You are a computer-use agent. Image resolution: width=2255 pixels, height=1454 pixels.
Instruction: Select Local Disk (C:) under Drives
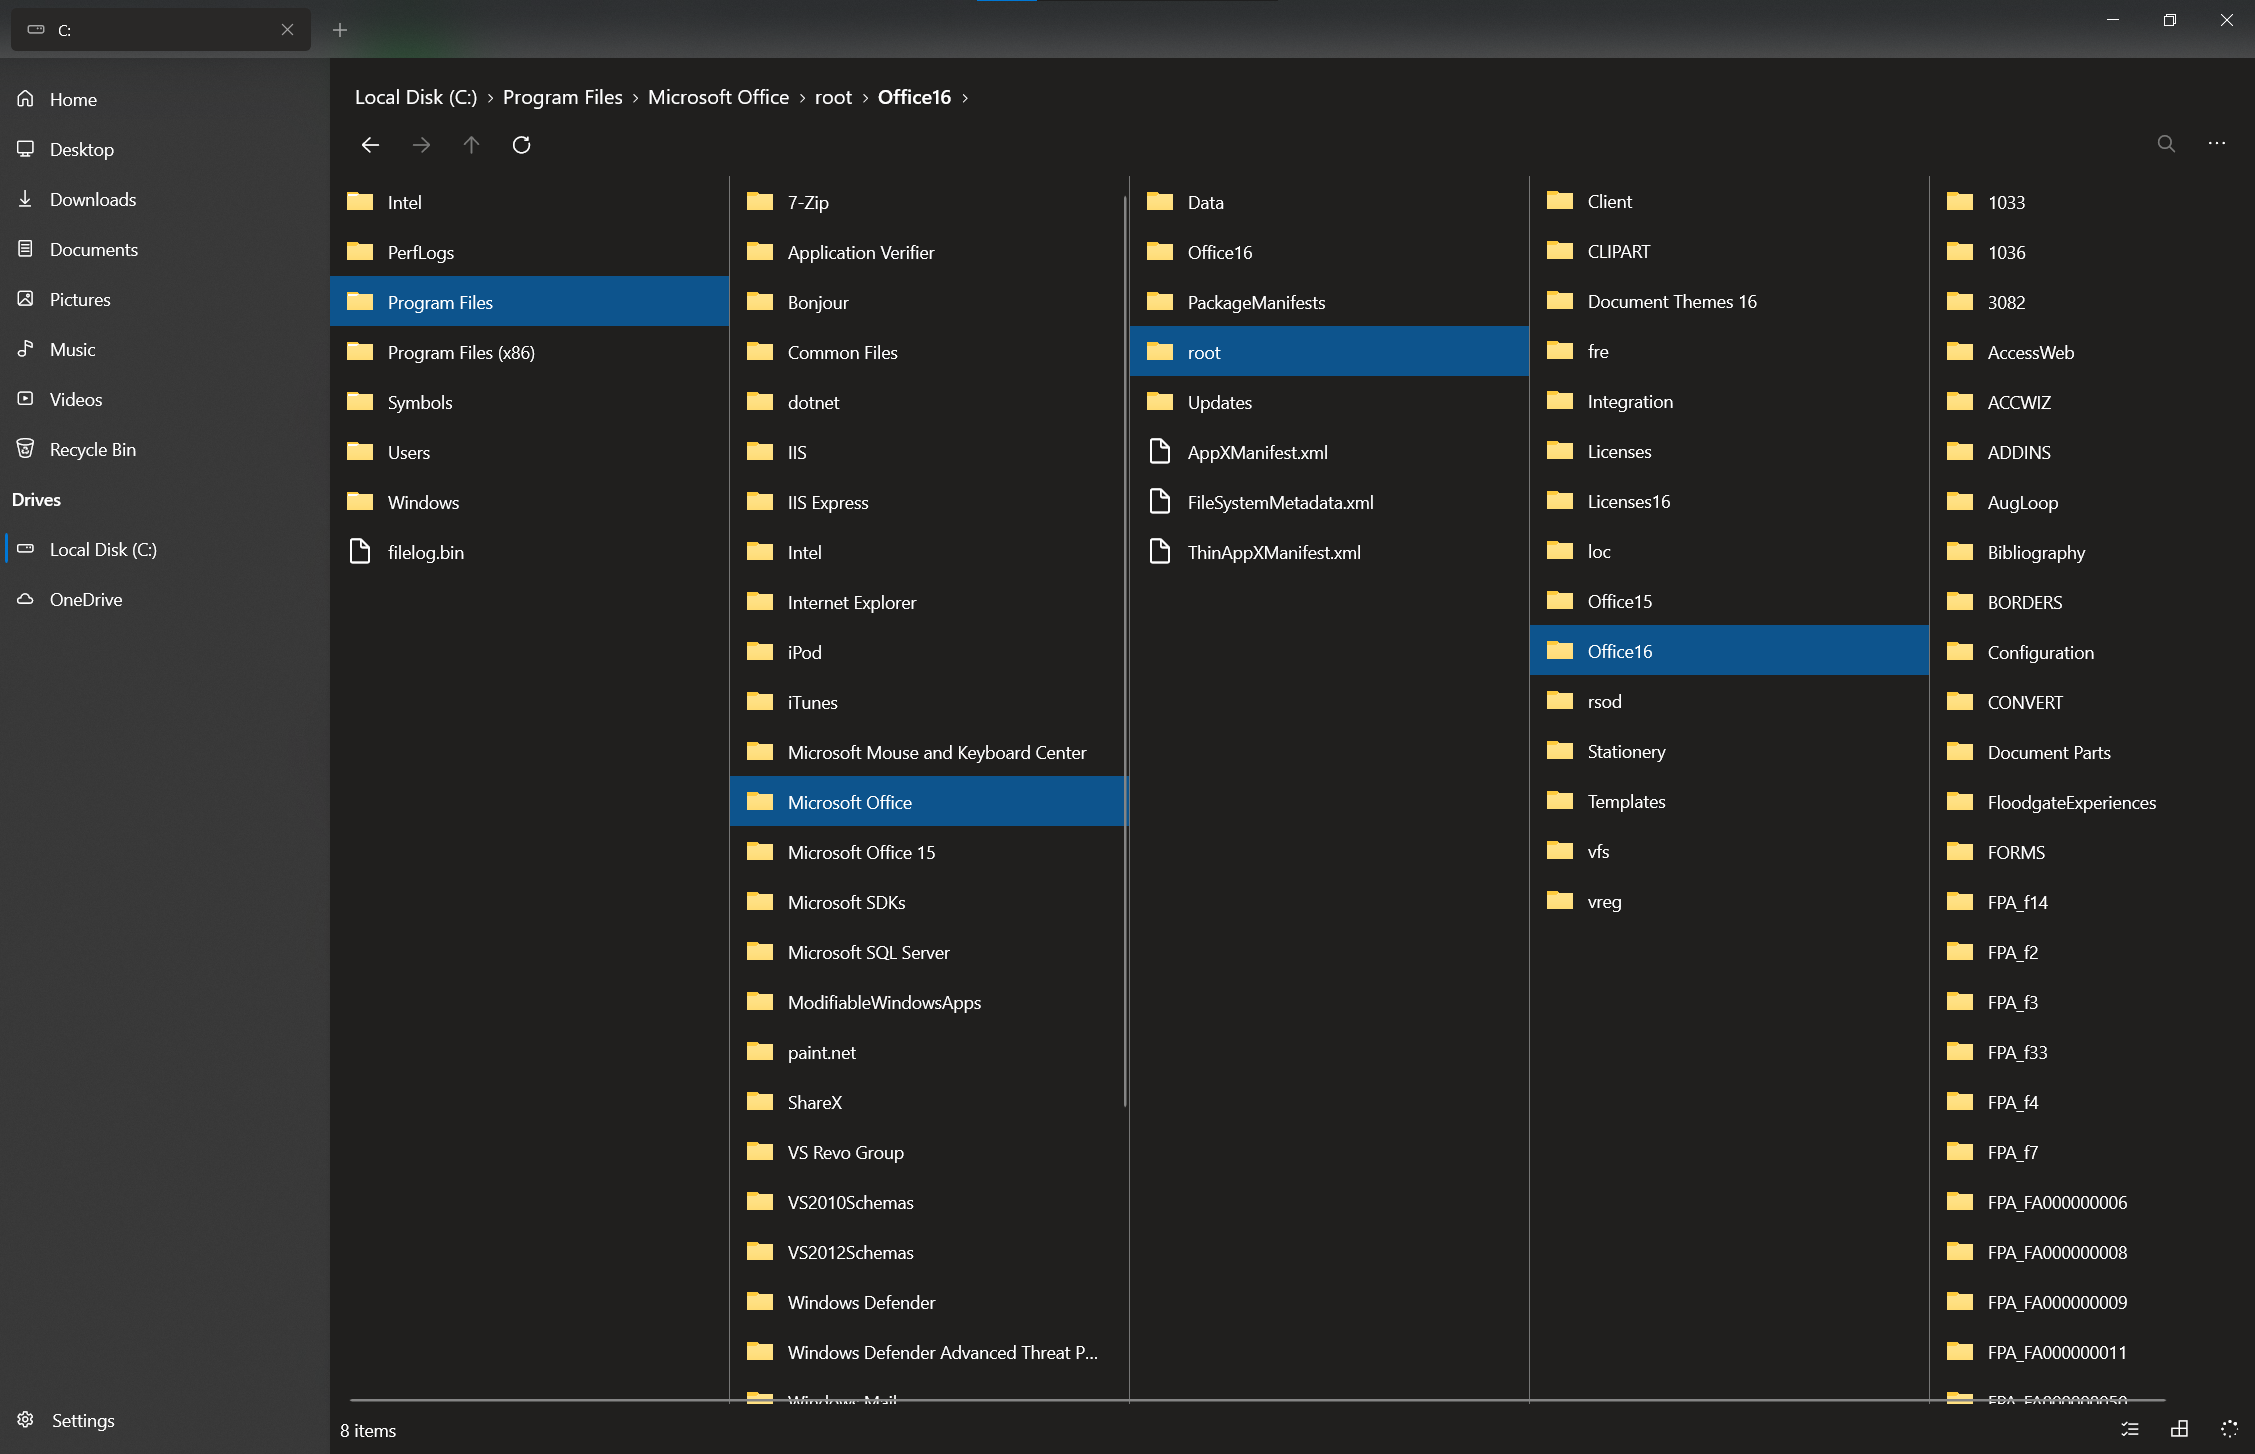[165, 549]
